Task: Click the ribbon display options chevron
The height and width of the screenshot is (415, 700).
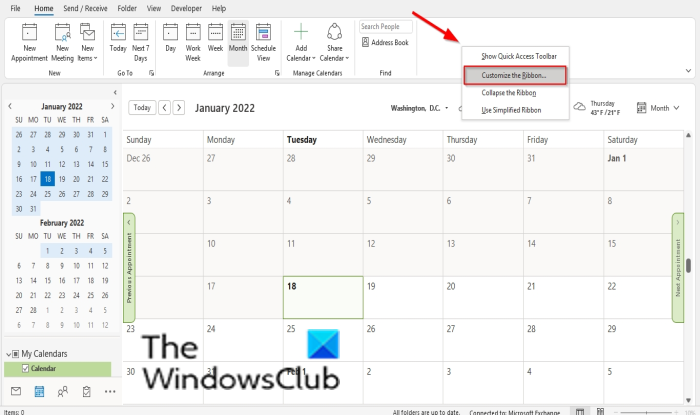Action: tap(688, 71)
